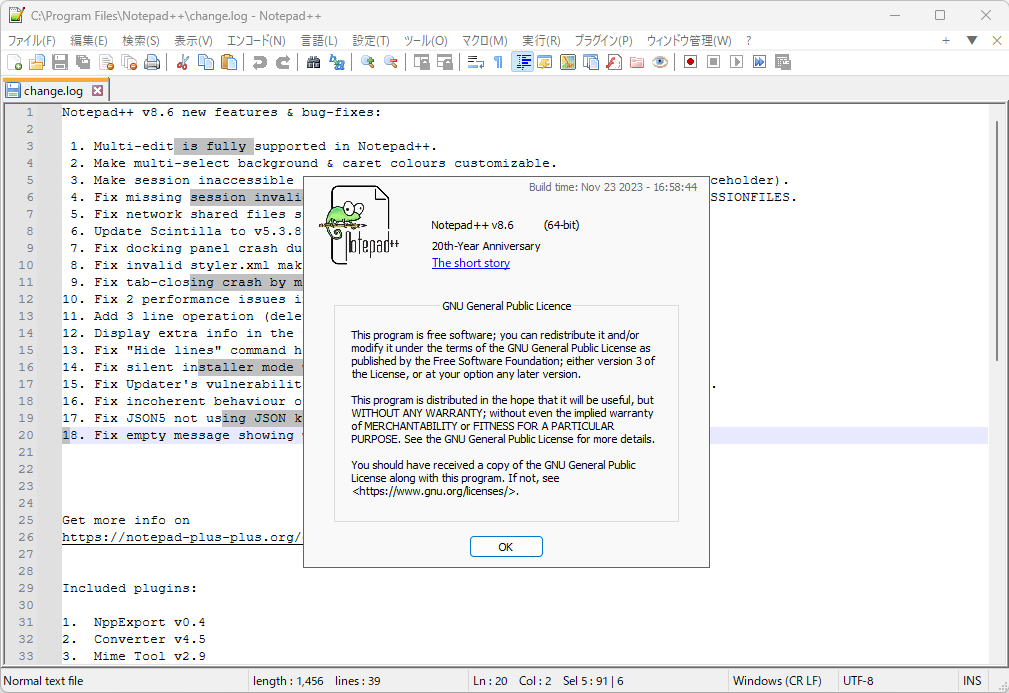Open 'The short story' link
Viewport: 1009px width, 693px height.
pos(470,263)
